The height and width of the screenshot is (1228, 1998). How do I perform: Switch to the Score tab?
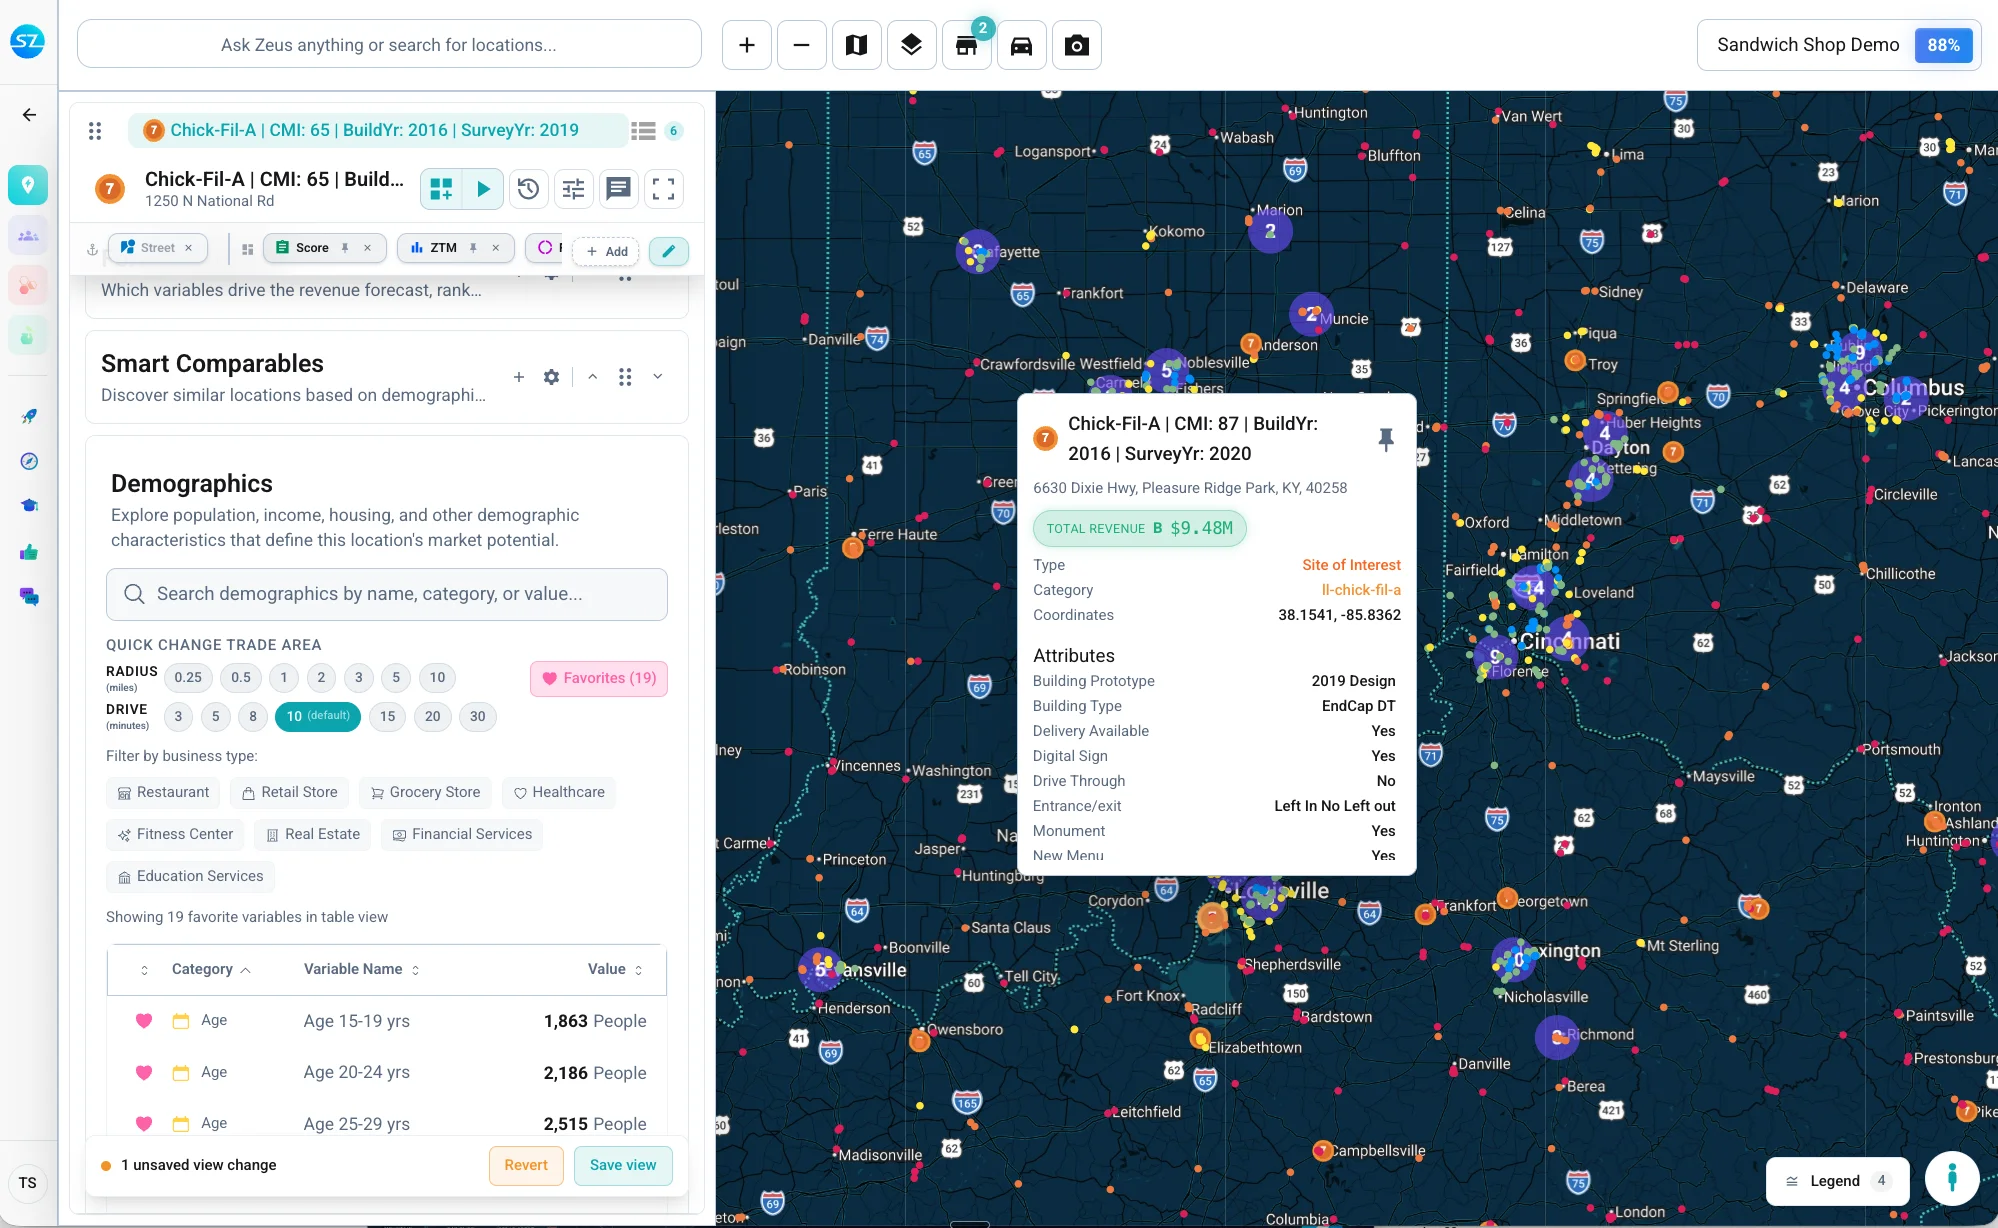point(312,248)
